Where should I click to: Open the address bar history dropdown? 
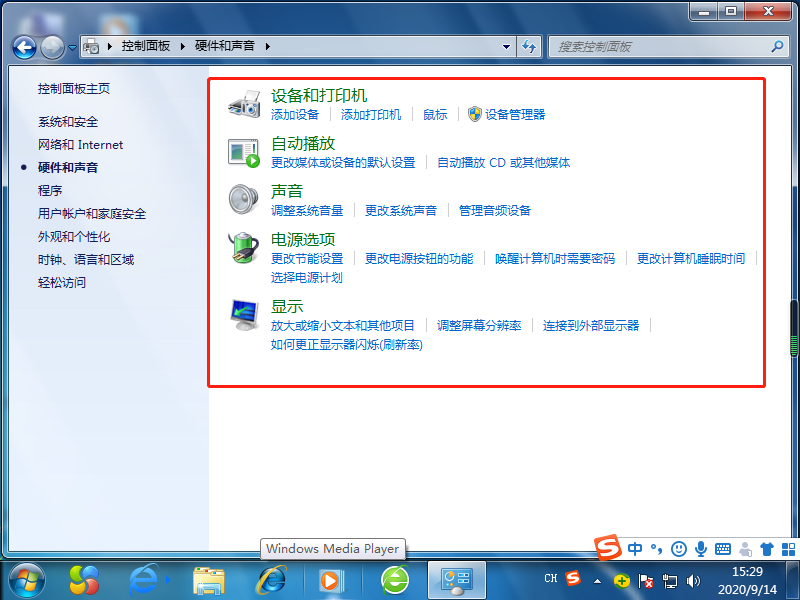pyautogui.click(x=507, y=47)
